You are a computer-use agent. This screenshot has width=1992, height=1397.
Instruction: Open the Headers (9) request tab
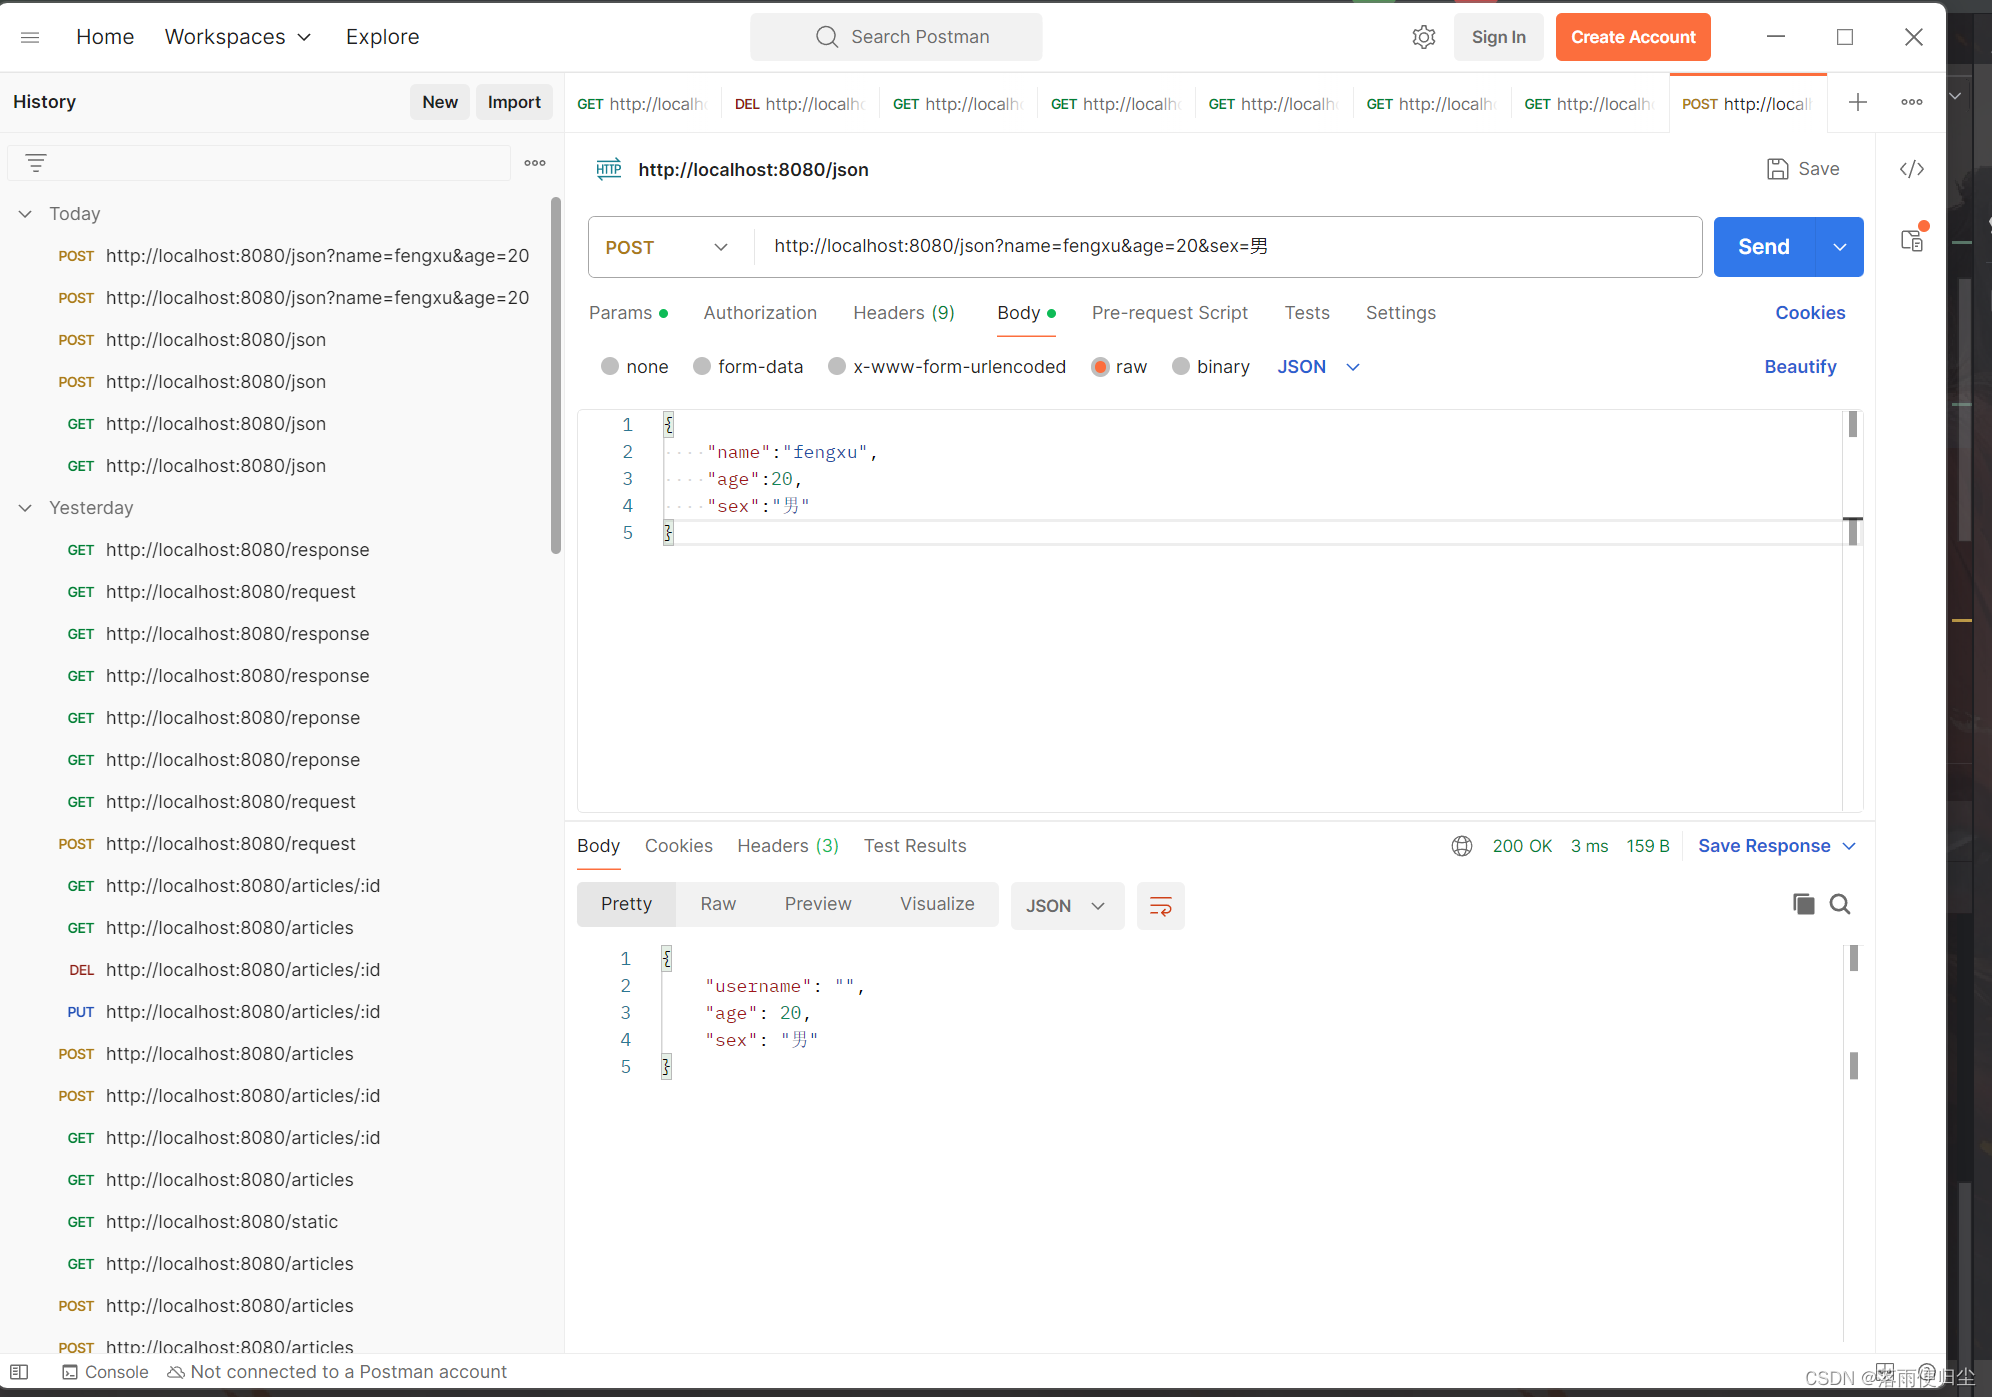coord(904,313)
